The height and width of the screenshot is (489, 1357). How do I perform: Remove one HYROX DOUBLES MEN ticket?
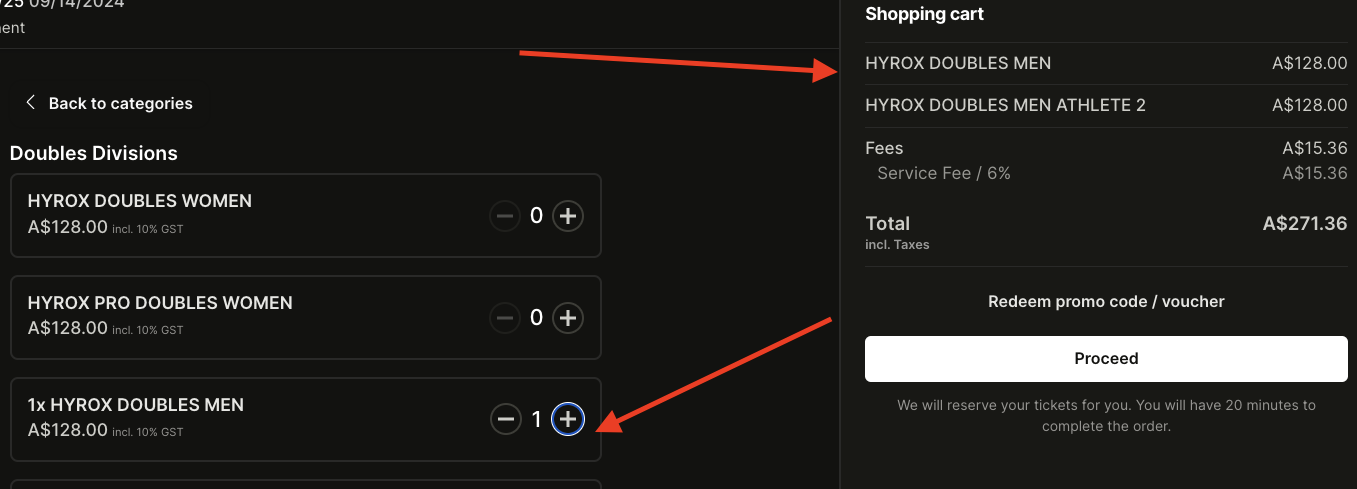tap(506, 419)
